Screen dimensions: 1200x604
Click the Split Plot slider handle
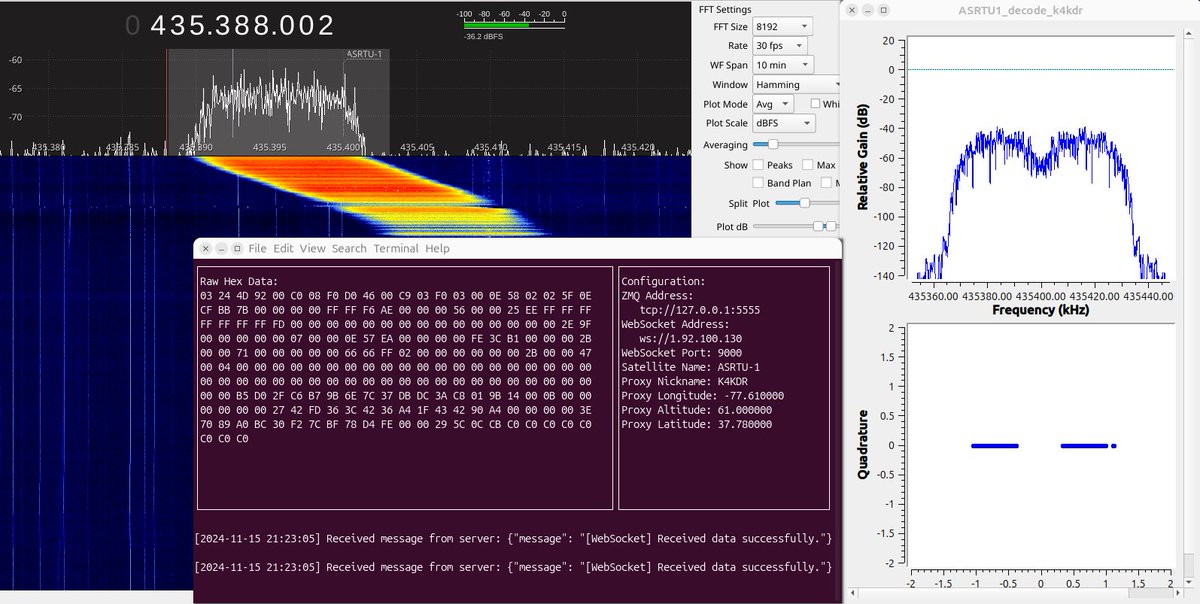[x=804, y=203]
